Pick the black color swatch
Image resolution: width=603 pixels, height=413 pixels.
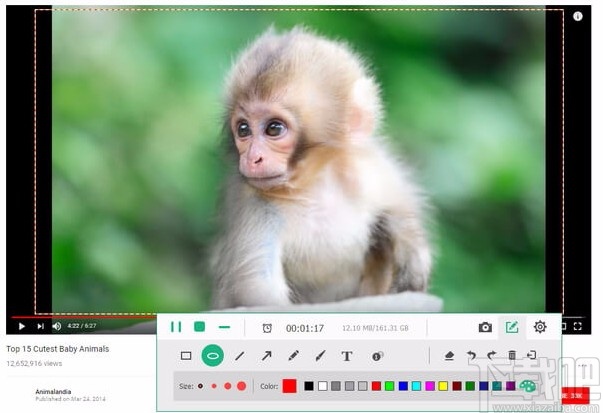tap(309, 386)
